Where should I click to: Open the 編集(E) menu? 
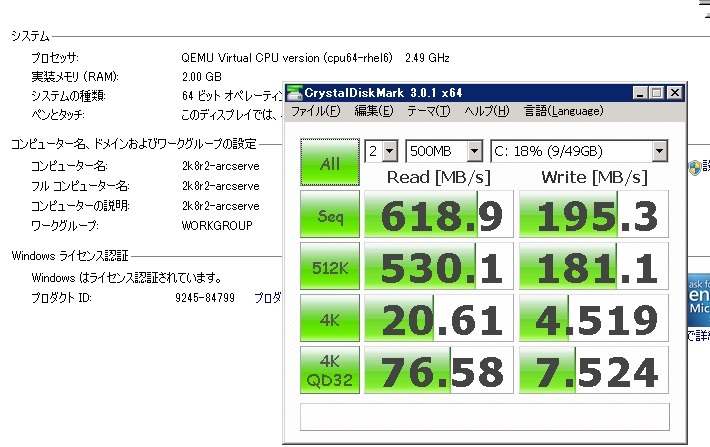point(374,111)
